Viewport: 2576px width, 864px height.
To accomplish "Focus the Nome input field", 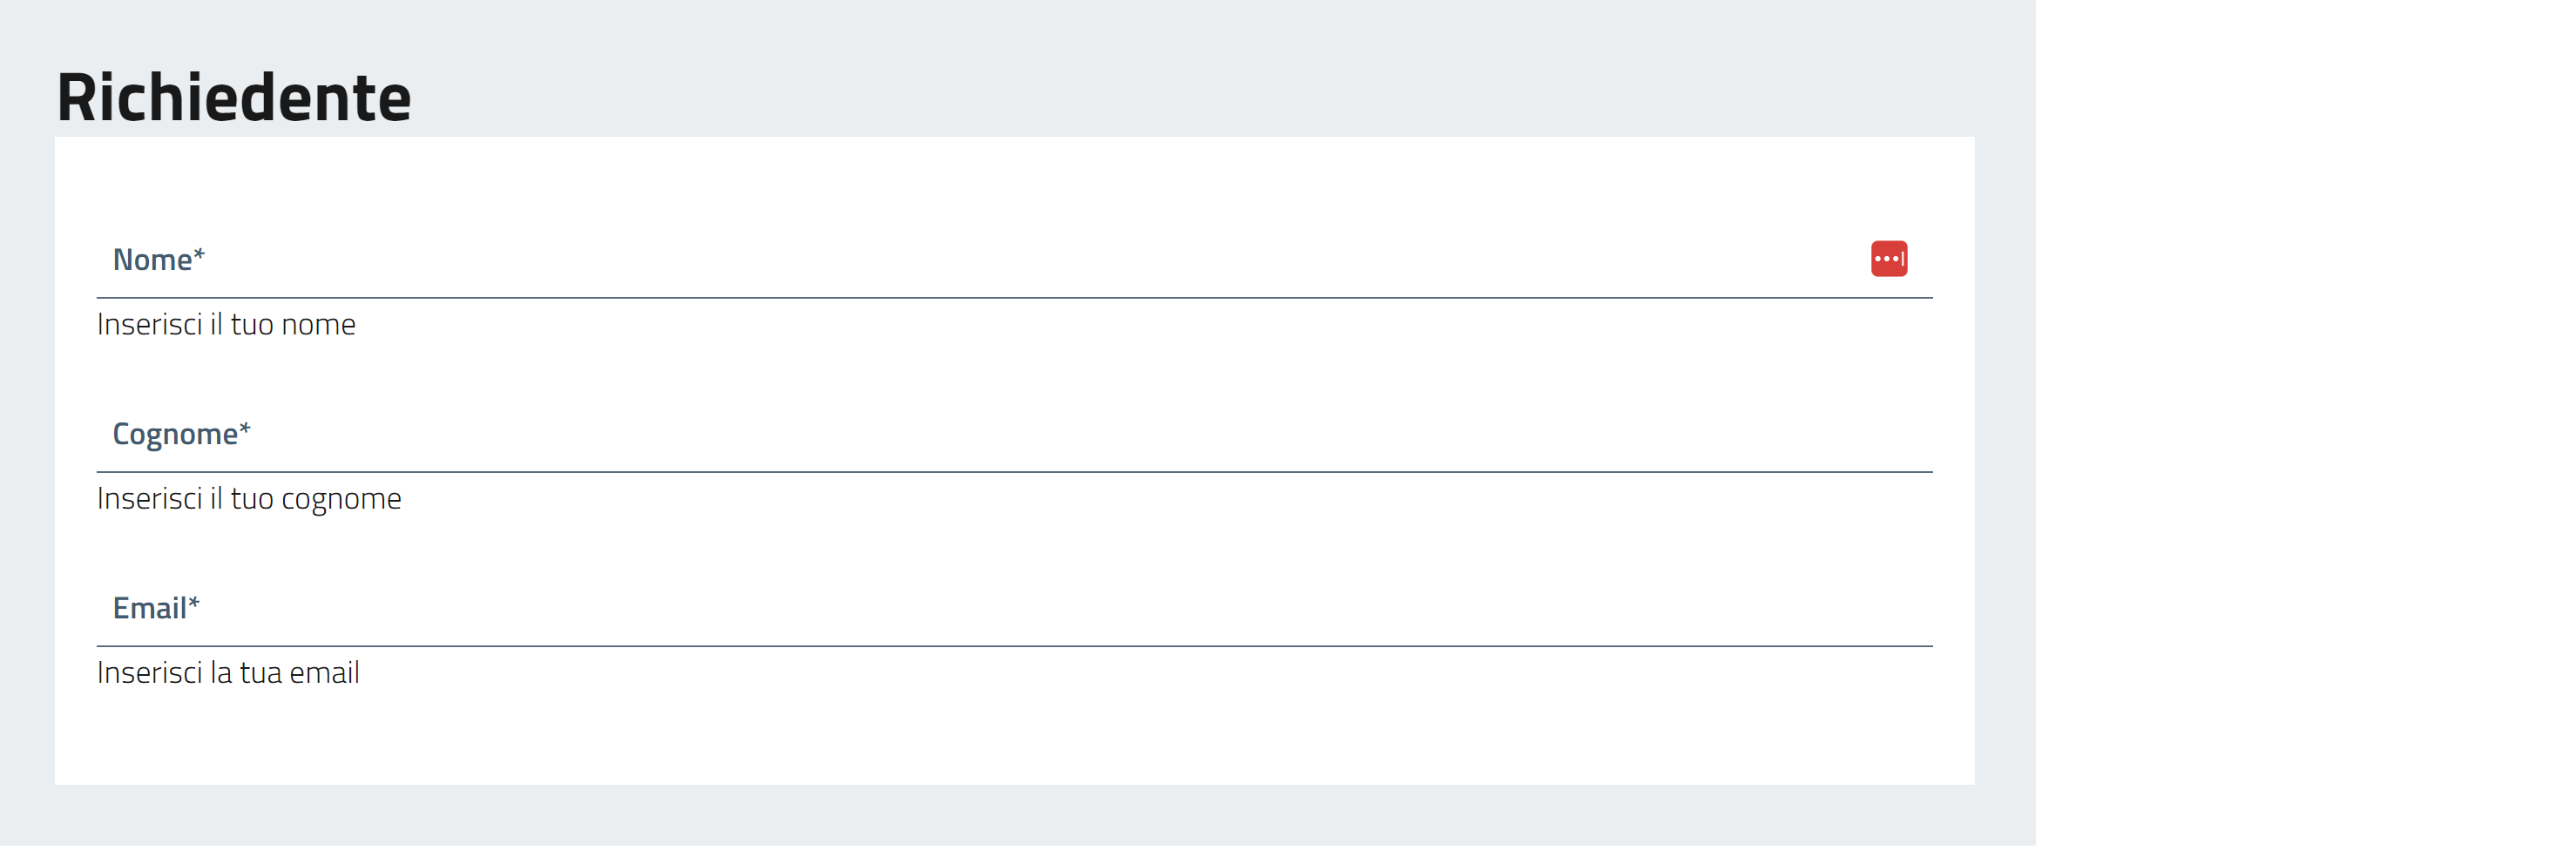I will point(1000,261).
